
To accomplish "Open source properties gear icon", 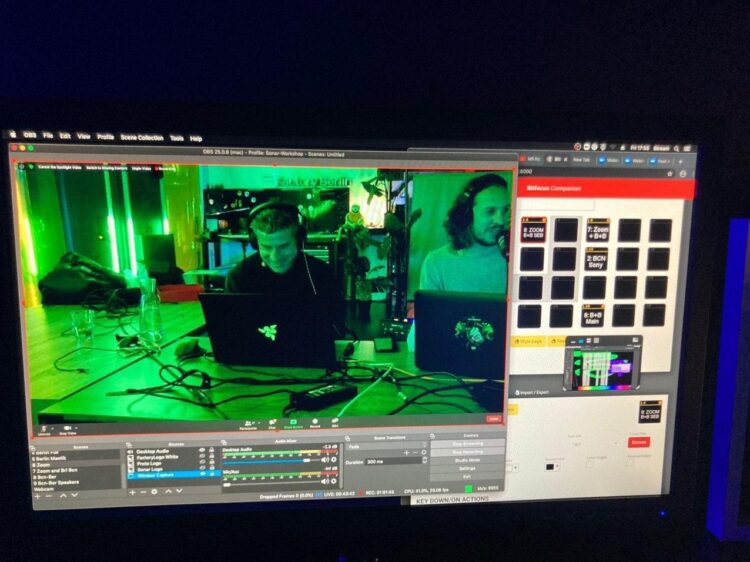I will [154, 492].
